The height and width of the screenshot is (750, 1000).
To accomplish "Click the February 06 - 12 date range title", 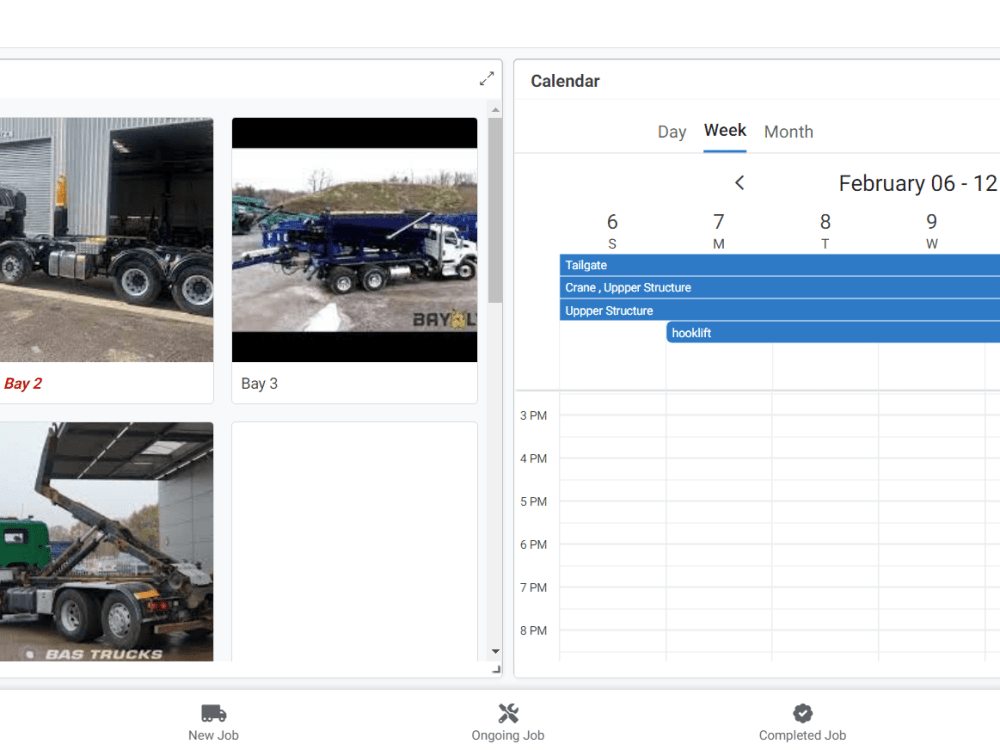I will click(918, 184).
